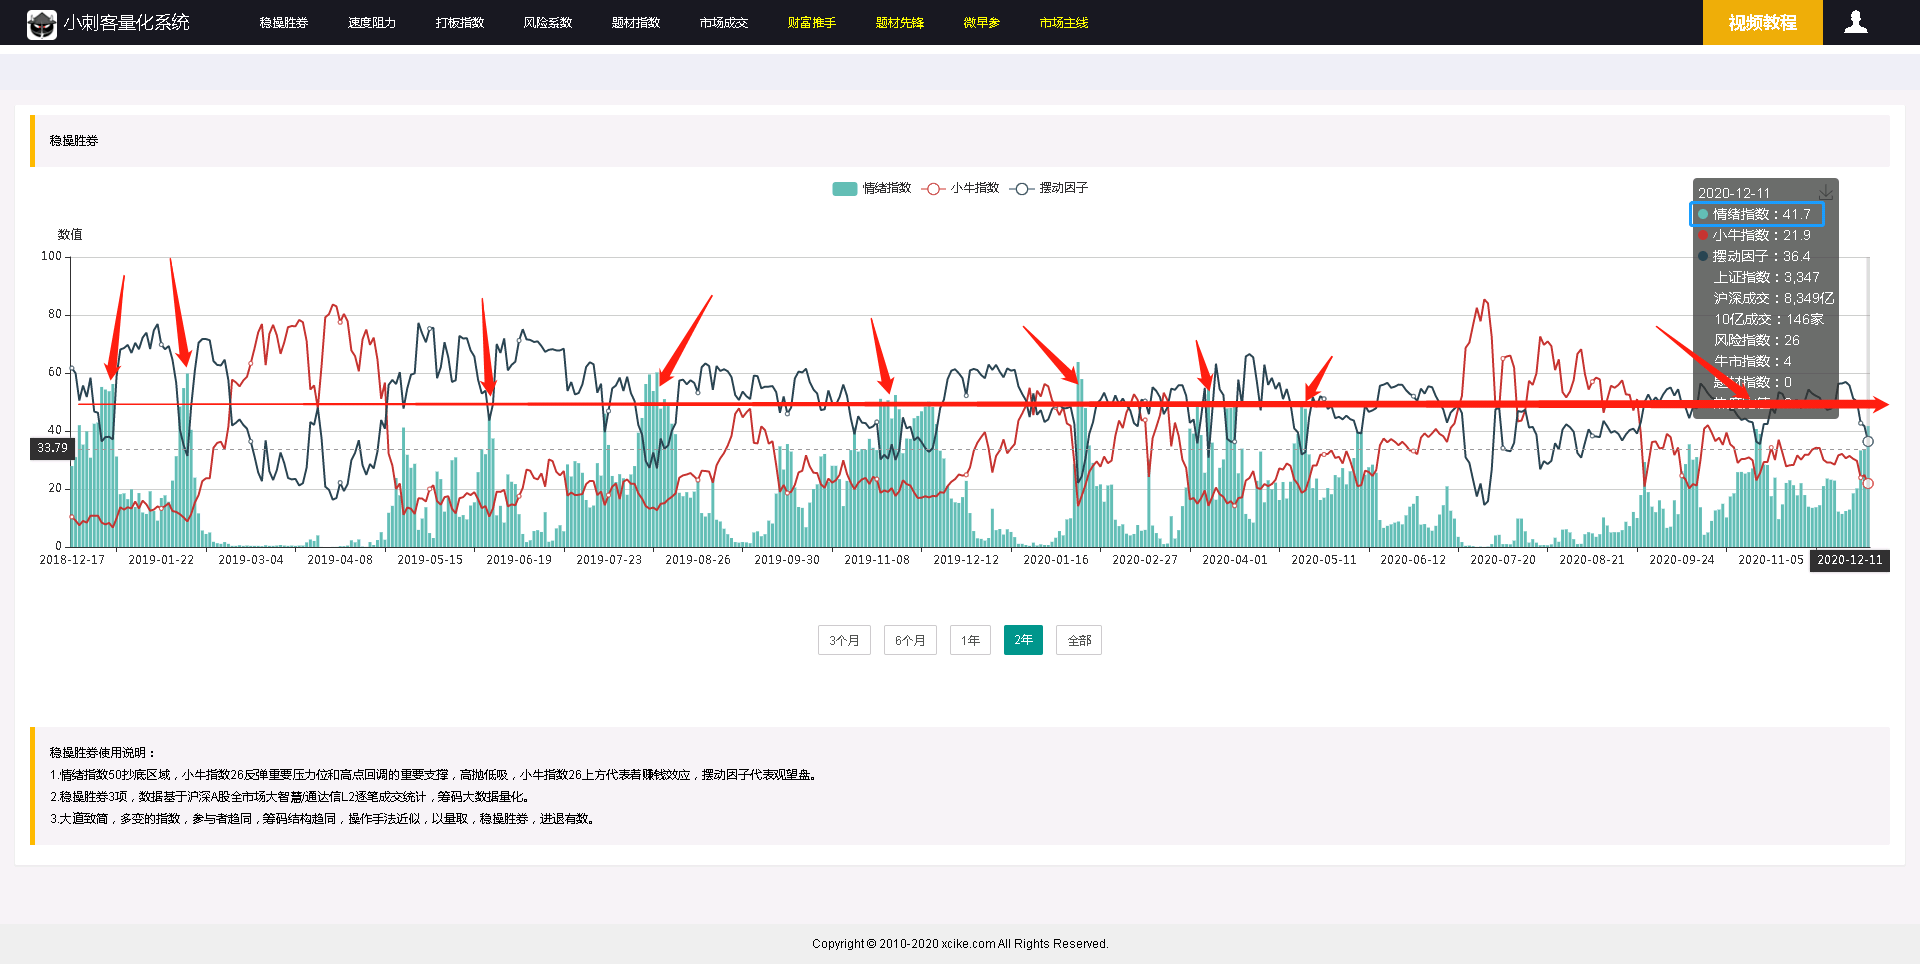The height and width of the screenshot is (964, 1920).
Task: Click 摆动因子：36.4 in tooltip
Action: click(1754, 256)
